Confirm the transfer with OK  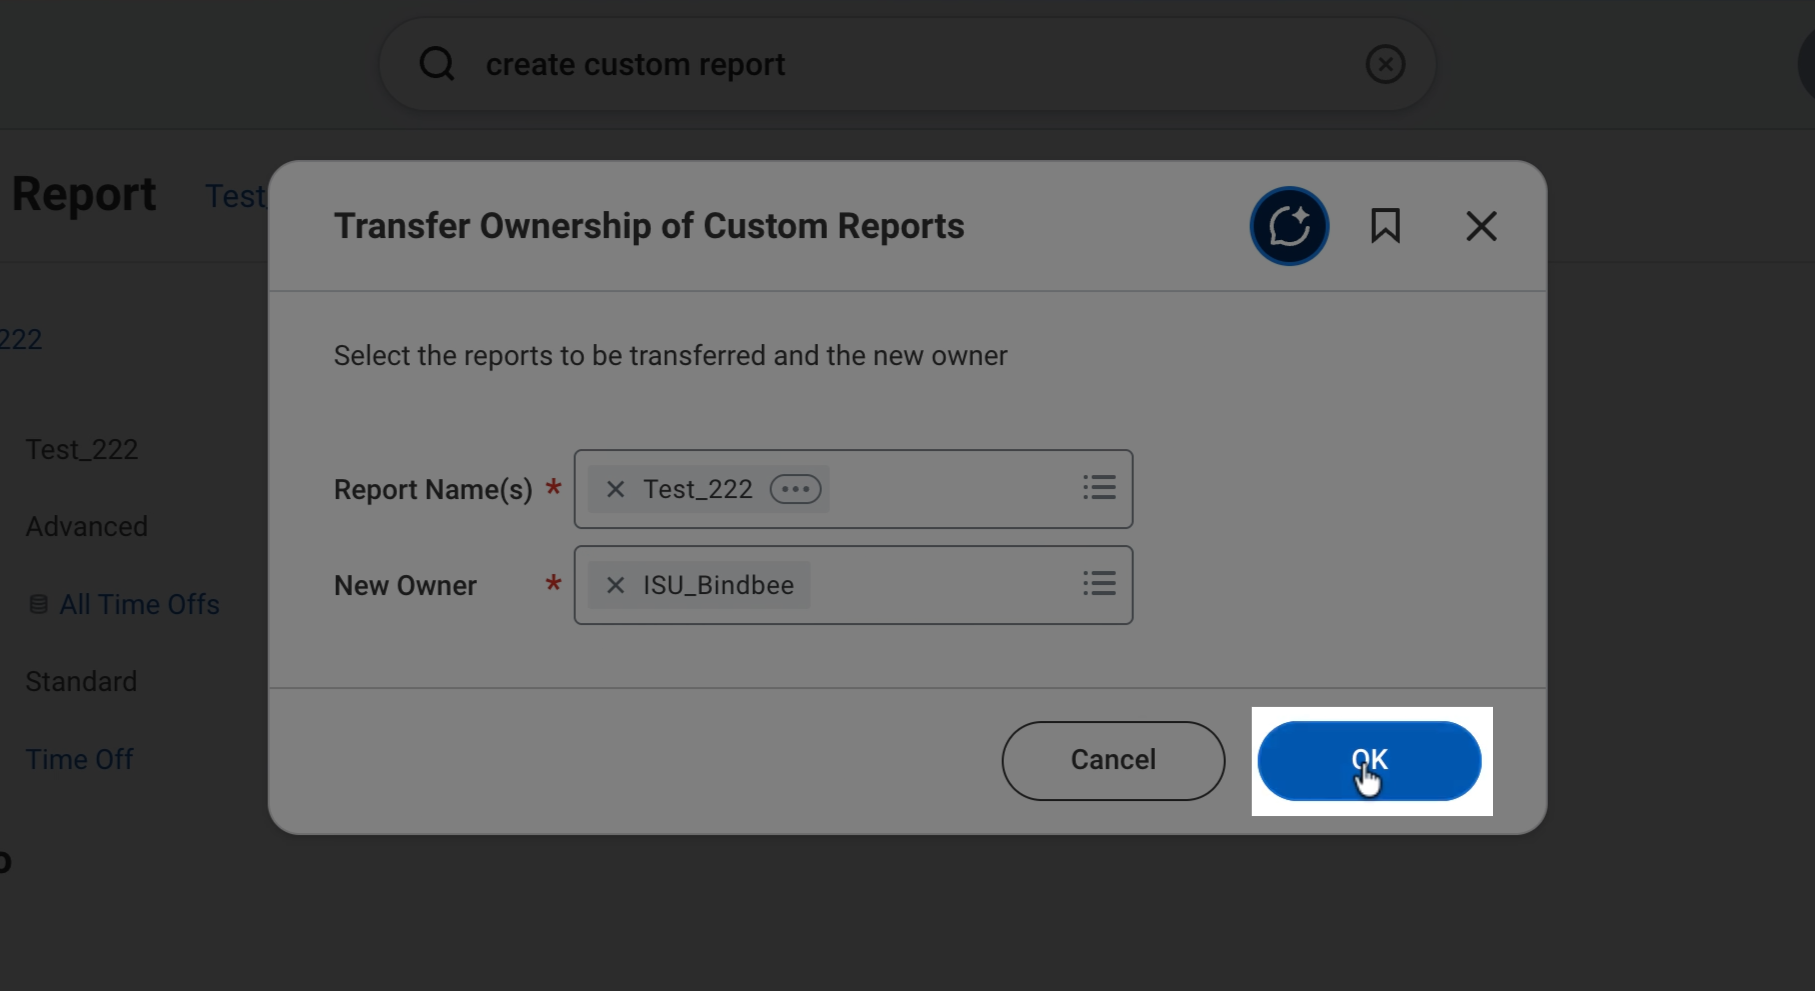(x=1369, y=760)
